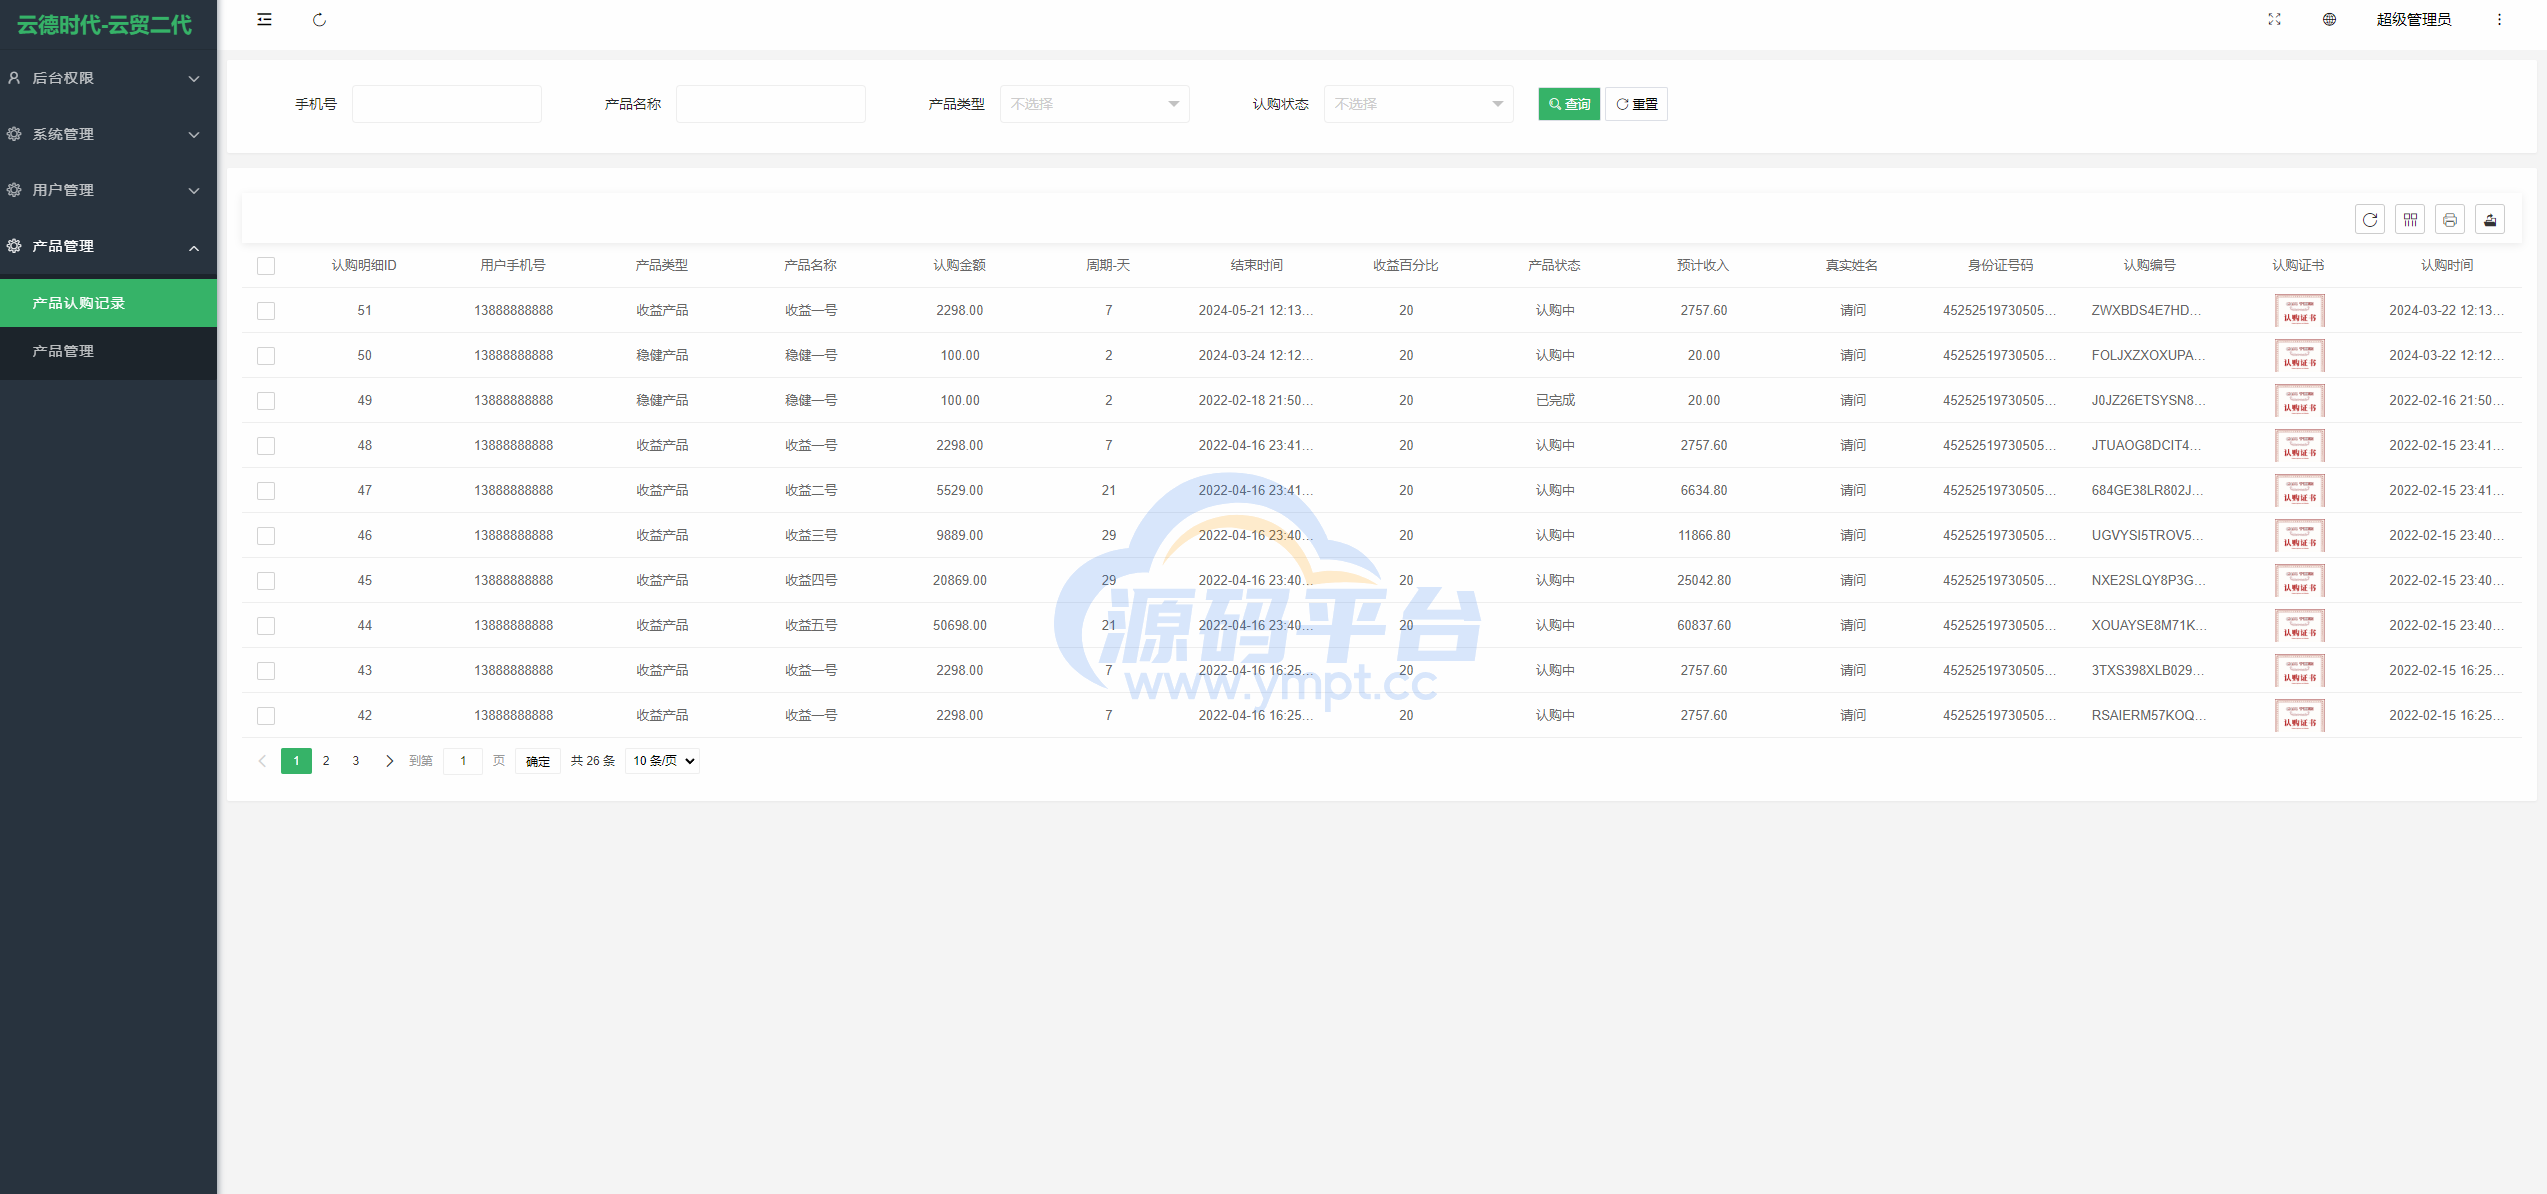Go to page 3
Image resolution: width=2547 pixels, height=1194 pixels.
point(356,761)
